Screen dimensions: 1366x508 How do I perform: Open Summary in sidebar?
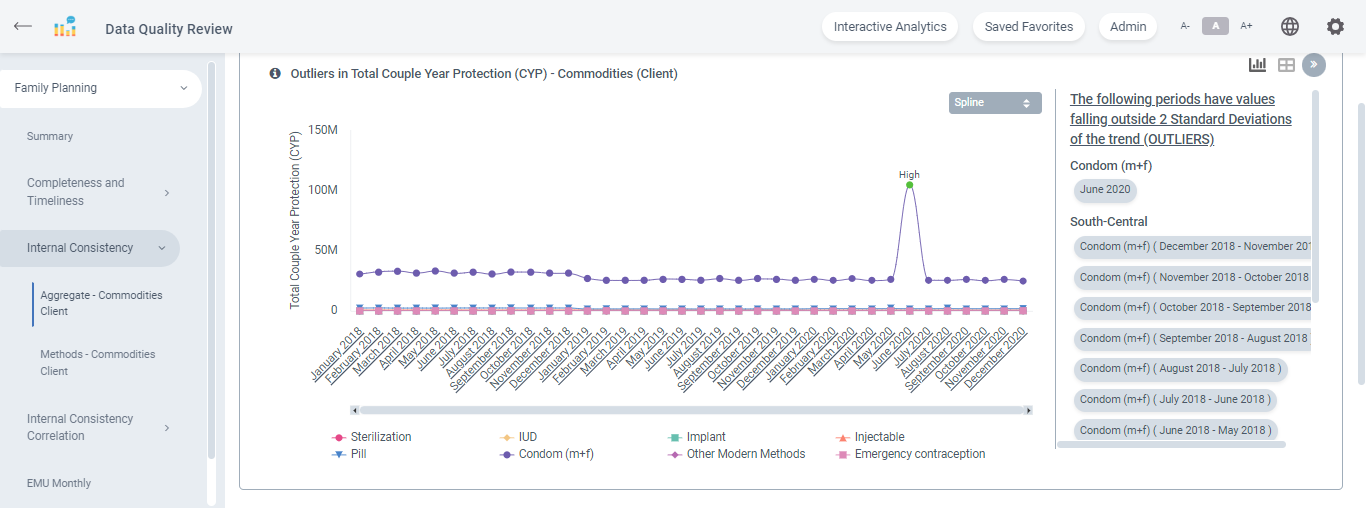pyautogui.click(x=50, y=136)
